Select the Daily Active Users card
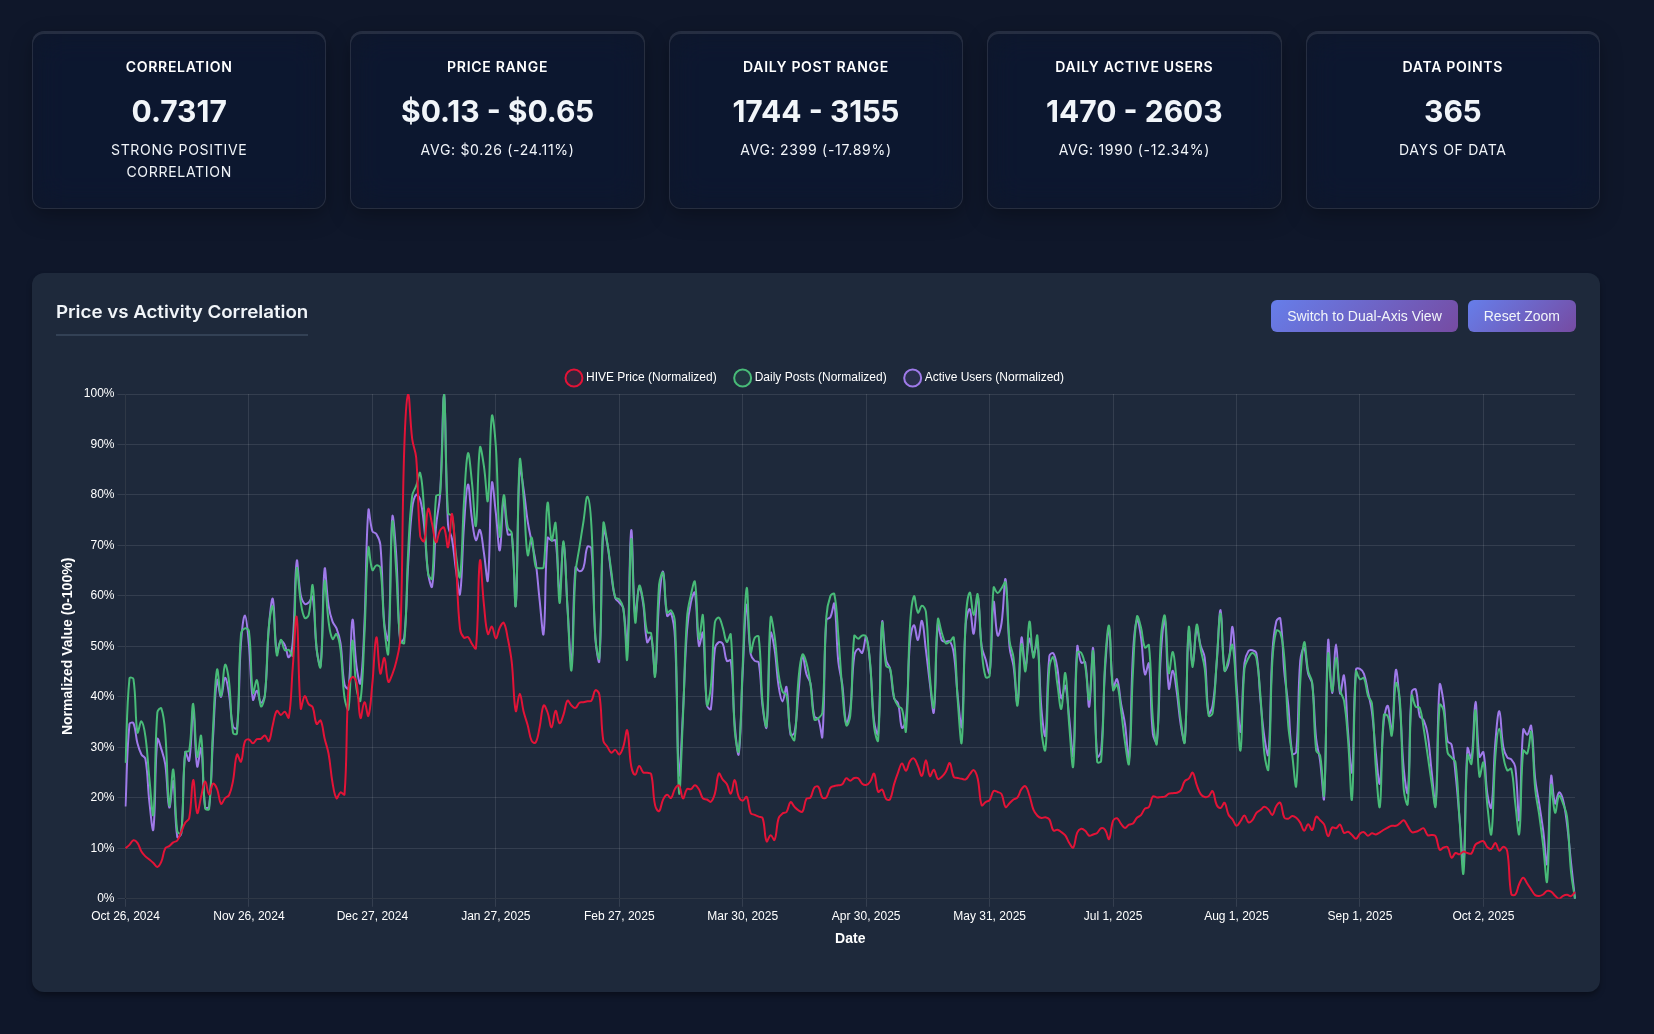The image size is (1654, 1034). click(x=1133, y=120)
